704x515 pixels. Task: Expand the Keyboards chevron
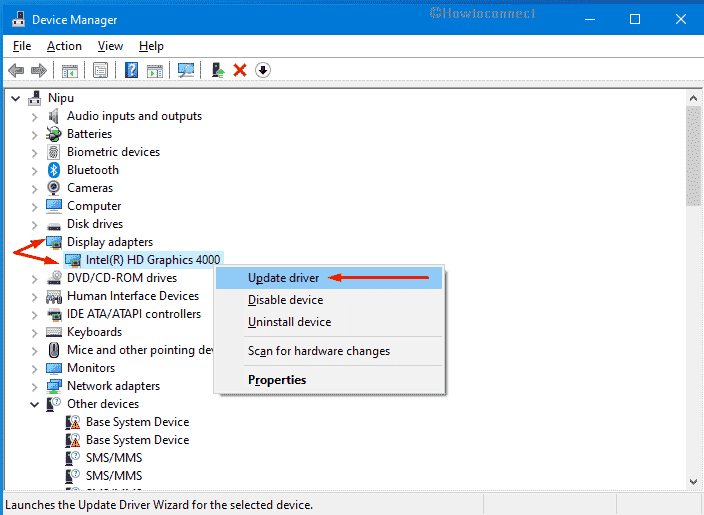pos(35,333)
